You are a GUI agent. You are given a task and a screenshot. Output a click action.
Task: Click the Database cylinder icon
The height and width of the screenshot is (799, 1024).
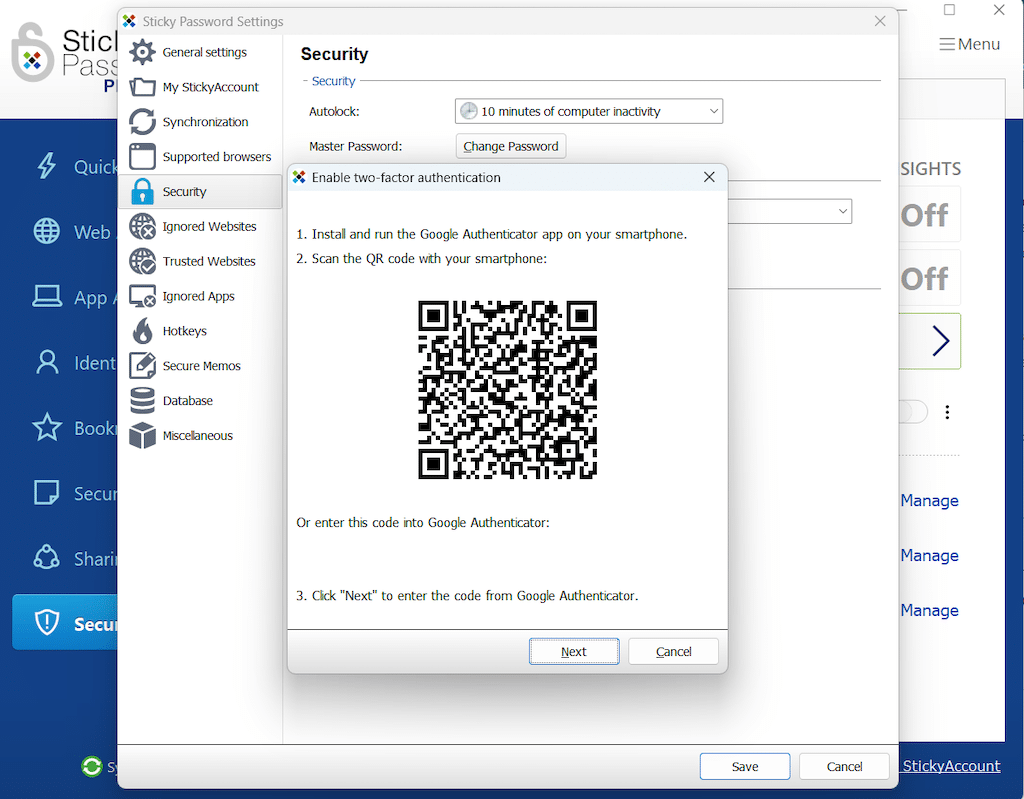pos(143,401)
